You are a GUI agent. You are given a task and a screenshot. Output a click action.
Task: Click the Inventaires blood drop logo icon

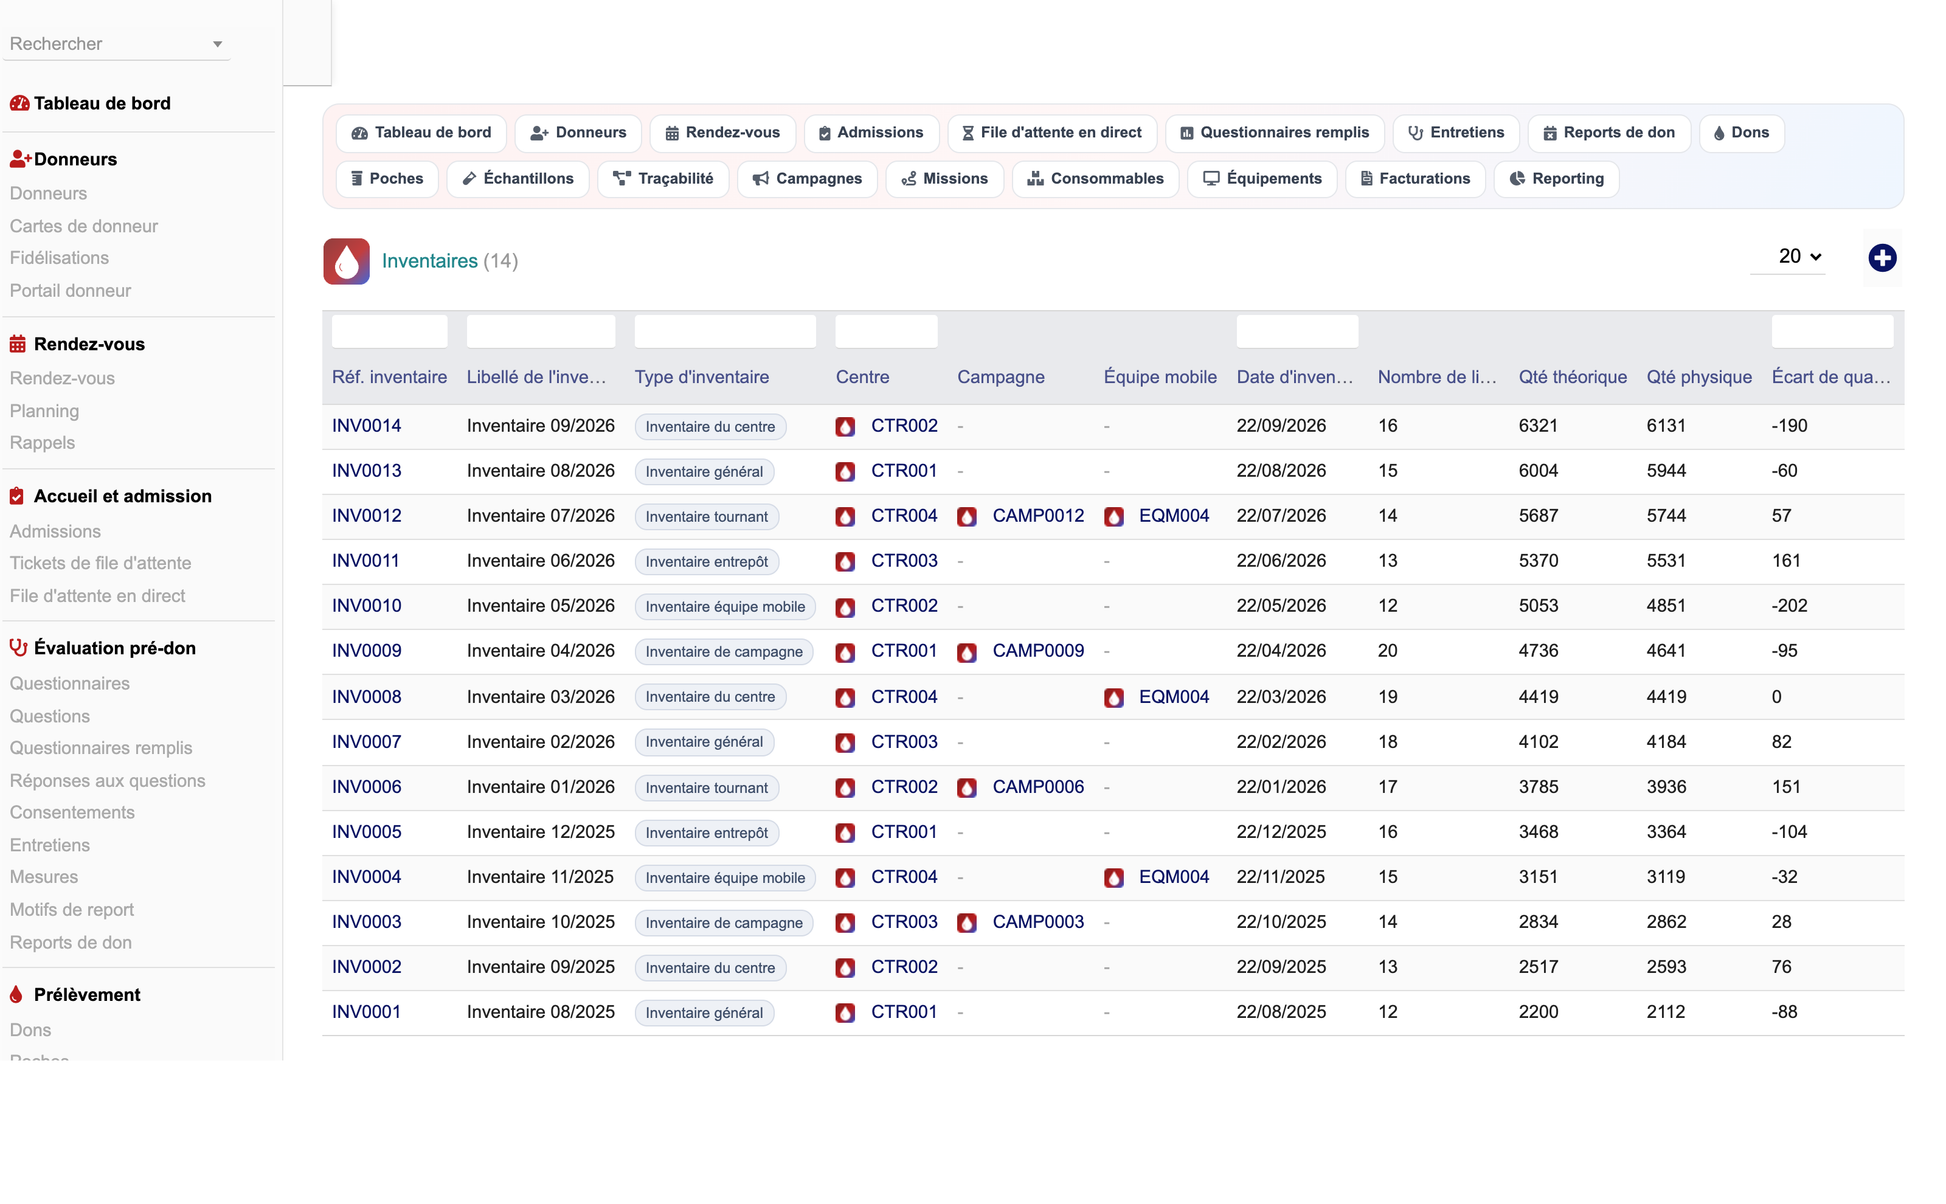coord(346,261)
